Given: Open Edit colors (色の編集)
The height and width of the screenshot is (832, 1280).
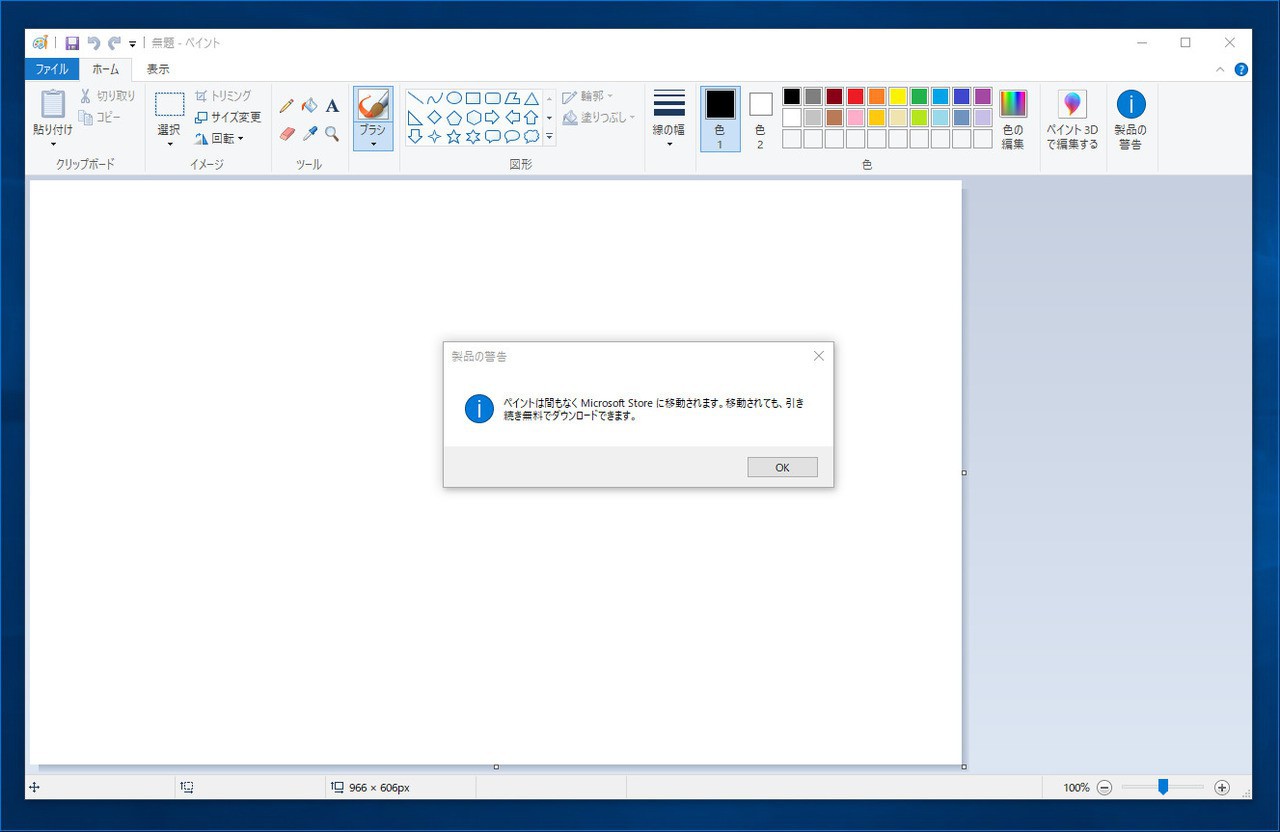Looking at the screenshot, I should point(1013,118).
